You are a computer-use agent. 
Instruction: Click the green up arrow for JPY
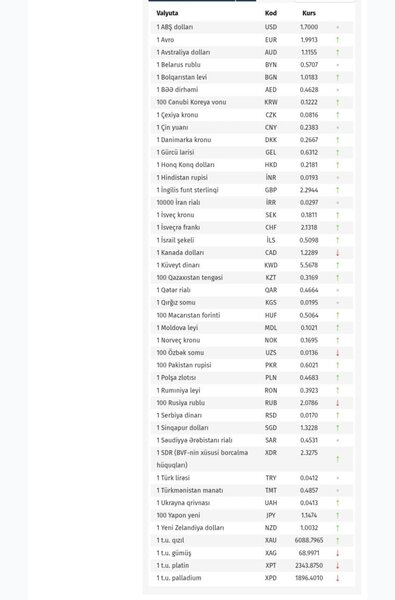click(338, 515)
